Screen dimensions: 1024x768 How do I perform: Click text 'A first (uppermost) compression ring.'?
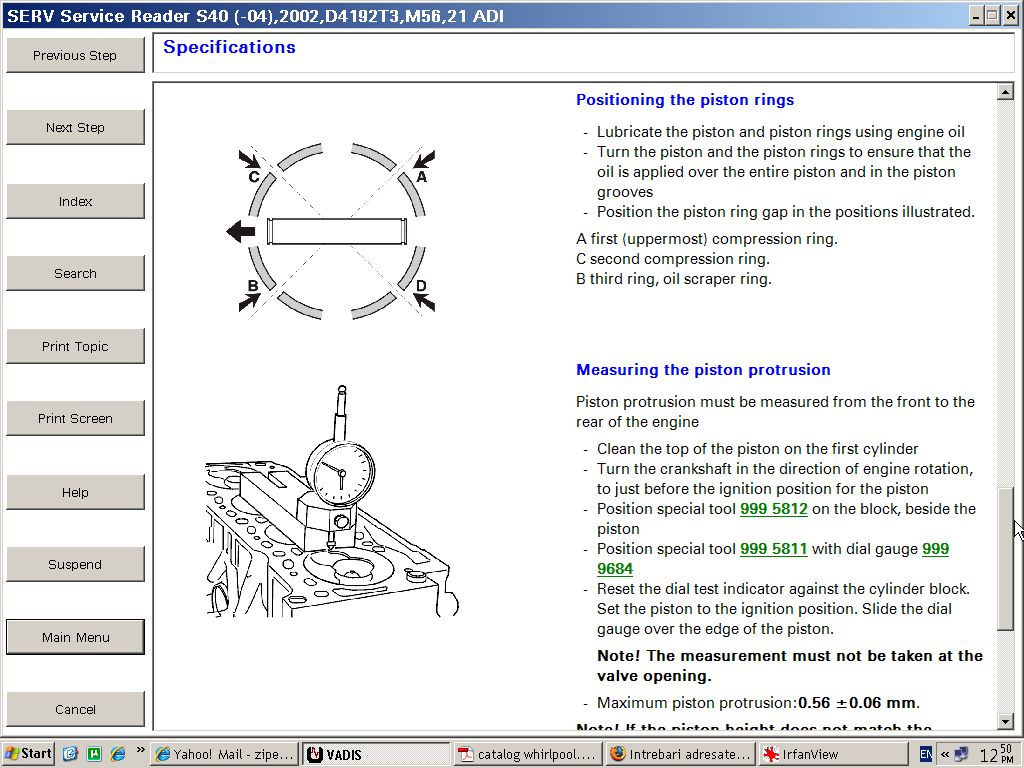pos(707,239)
